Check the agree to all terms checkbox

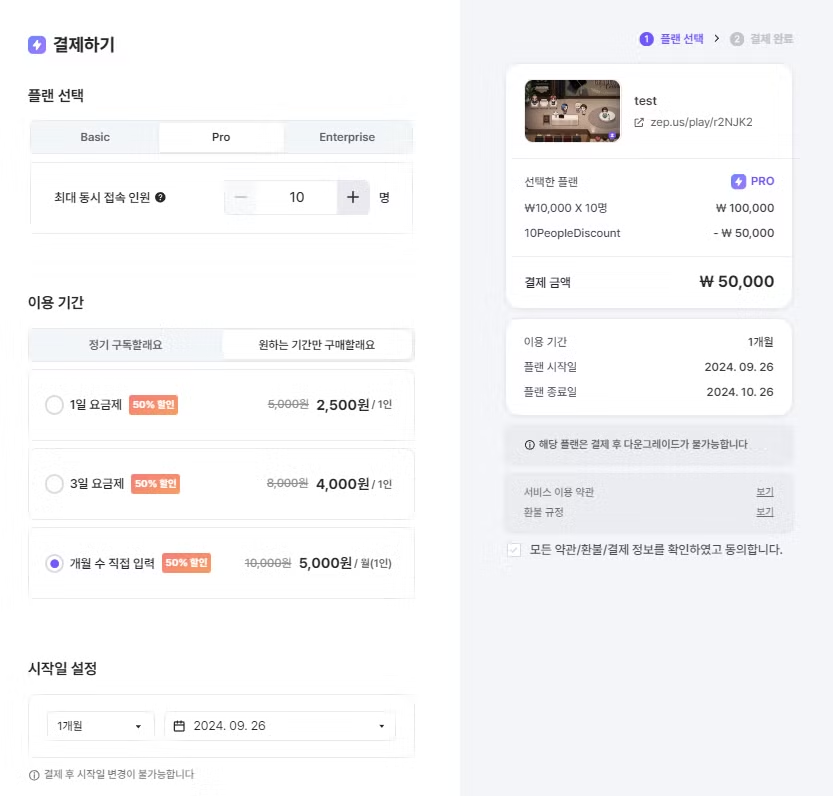coord(514,549)
